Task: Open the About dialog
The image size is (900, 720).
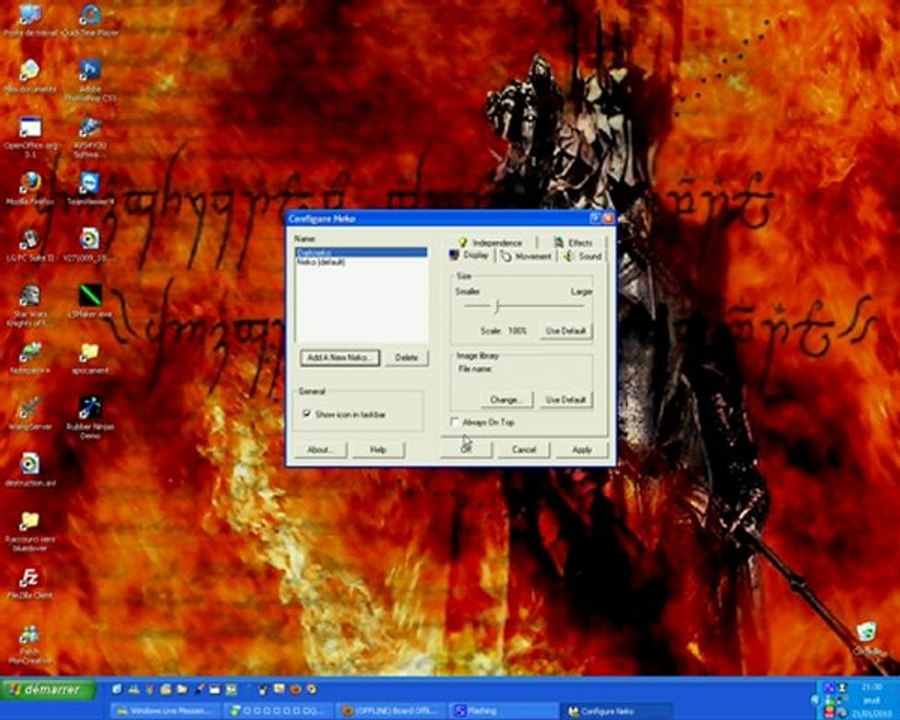Action: coord(320,450)
